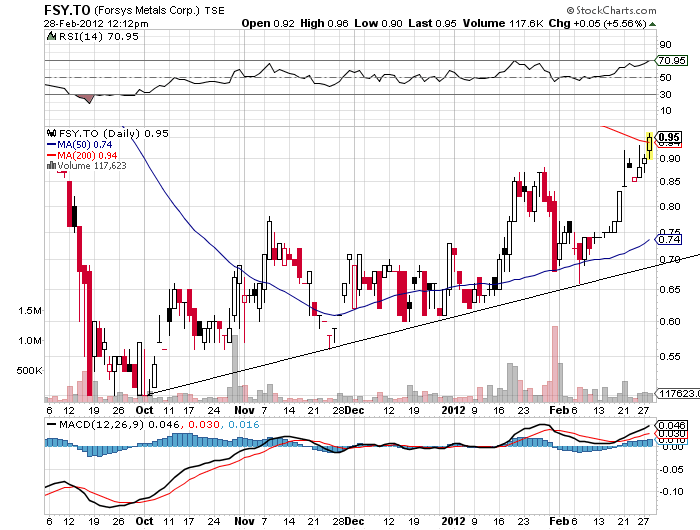Click the MACD signal value 0.030
The image size is (700, 530).
(204, 424)
